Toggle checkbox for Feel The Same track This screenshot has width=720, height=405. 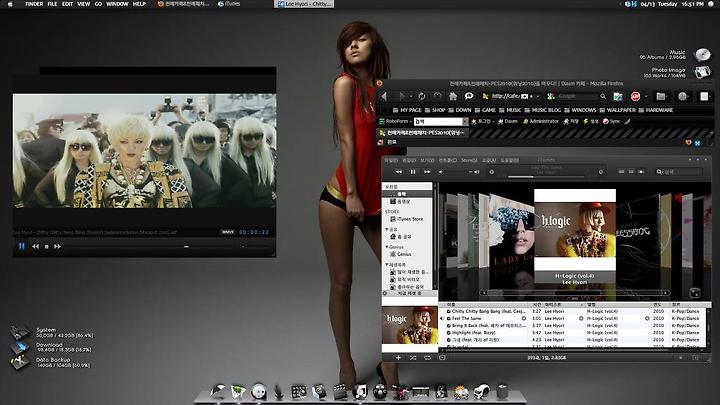(449, 318)
